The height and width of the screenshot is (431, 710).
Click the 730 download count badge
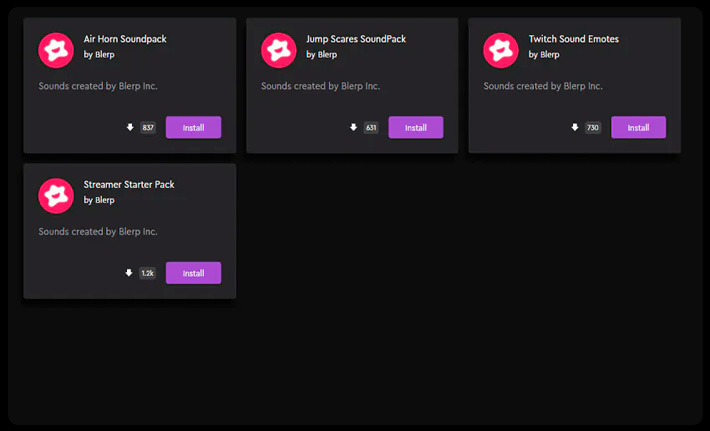(x=593, y=128)
